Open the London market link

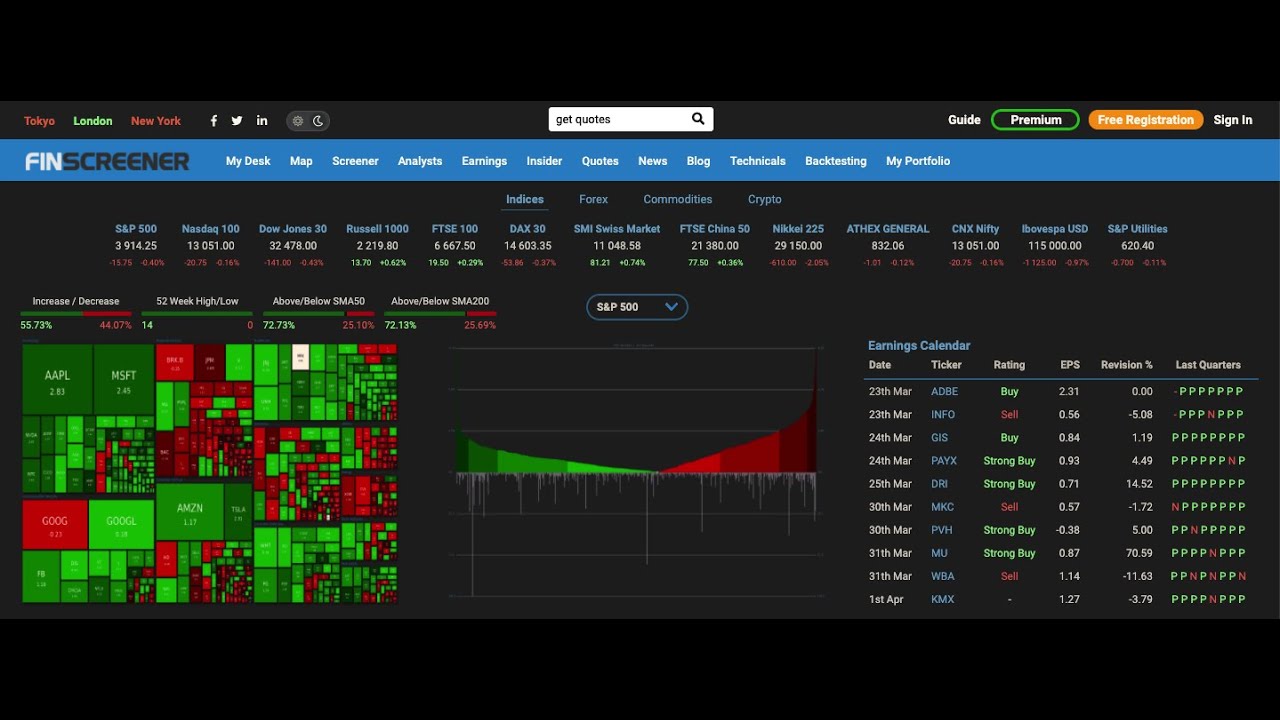pyautogui.click(x=93, y=121)
